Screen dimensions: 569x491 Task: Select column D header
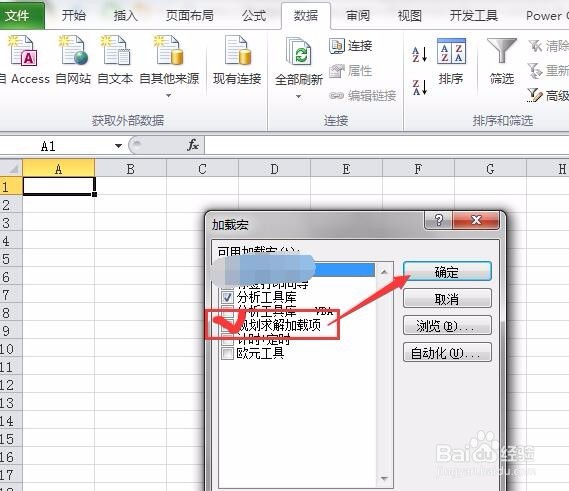(274, 169)
